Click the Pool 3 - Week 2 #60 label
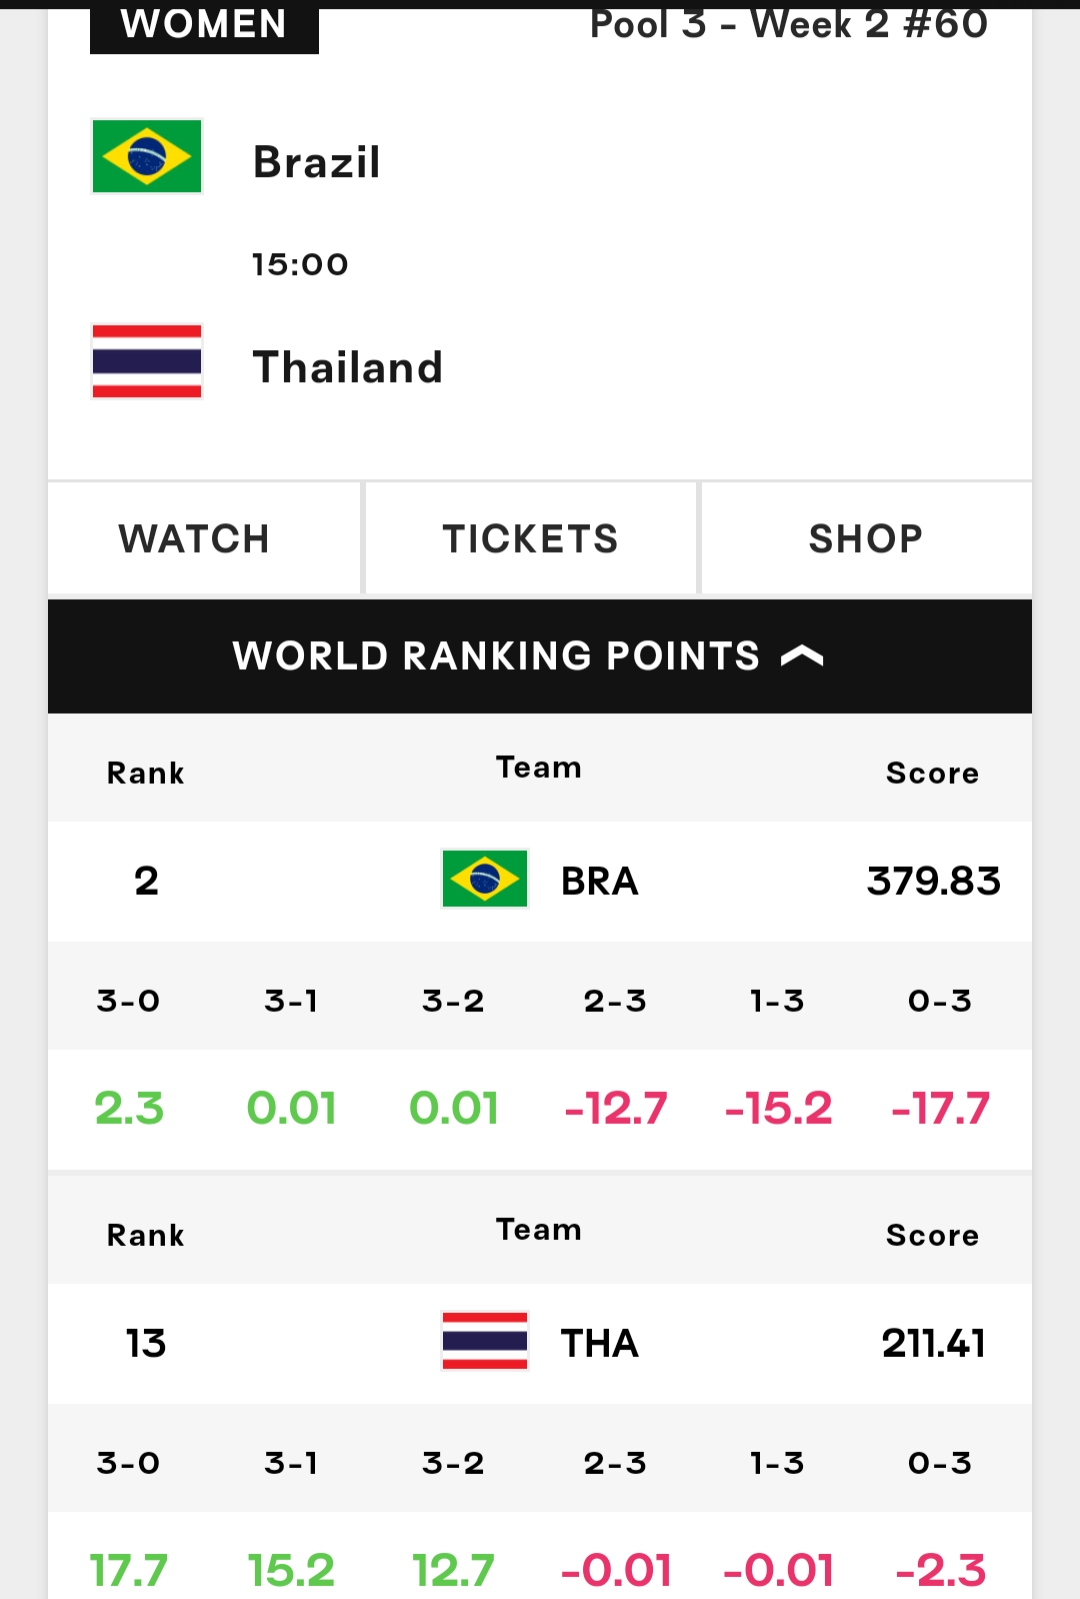 [789, 24]
